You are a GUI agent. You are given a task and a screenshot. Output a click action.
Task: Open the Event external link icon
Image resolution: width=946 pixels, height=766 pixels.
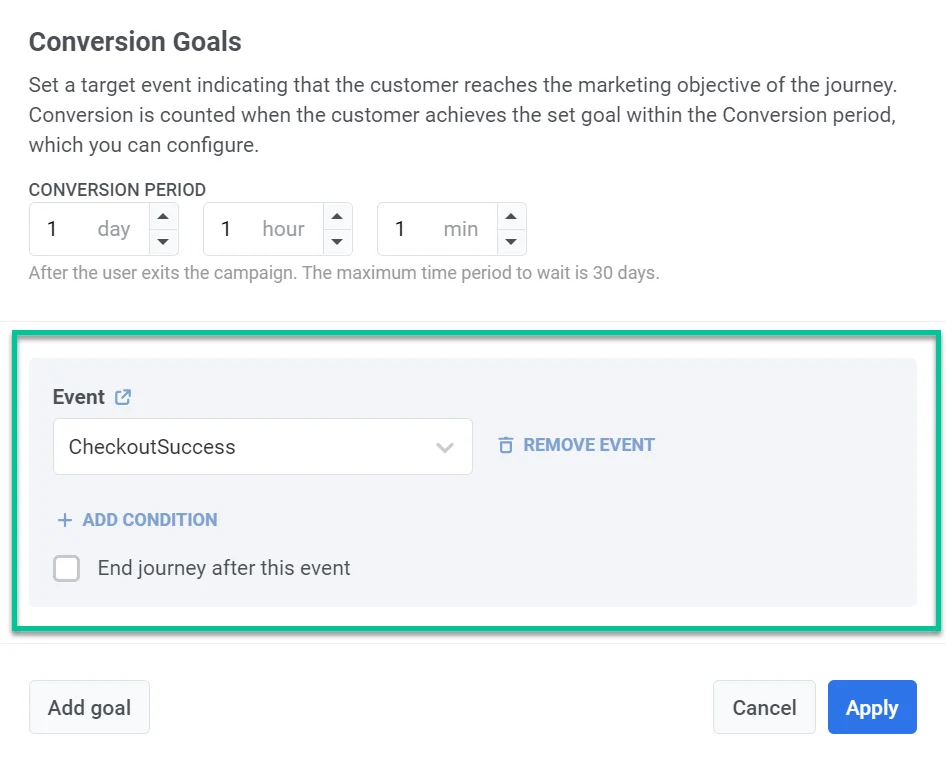tap(123, 397)
